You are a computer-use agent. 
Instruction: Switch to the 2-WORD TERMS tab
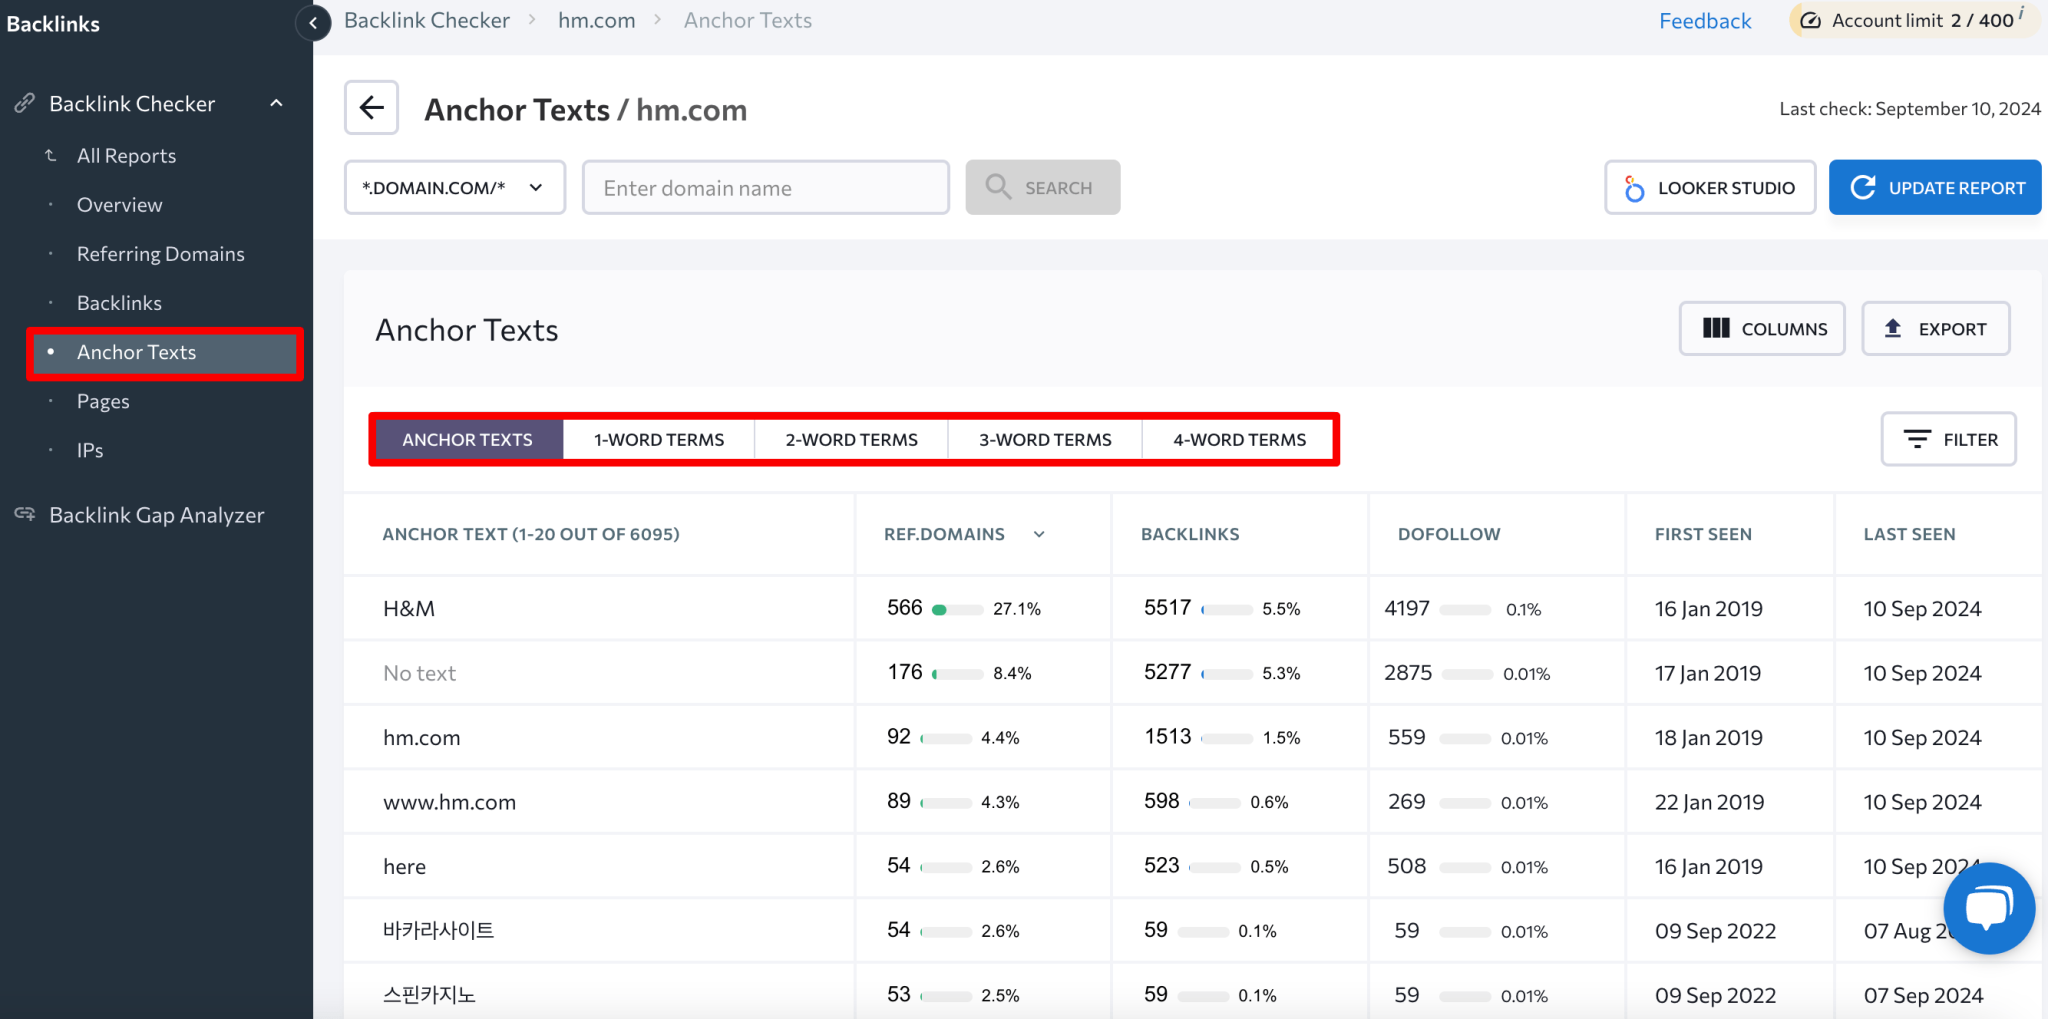851,439
